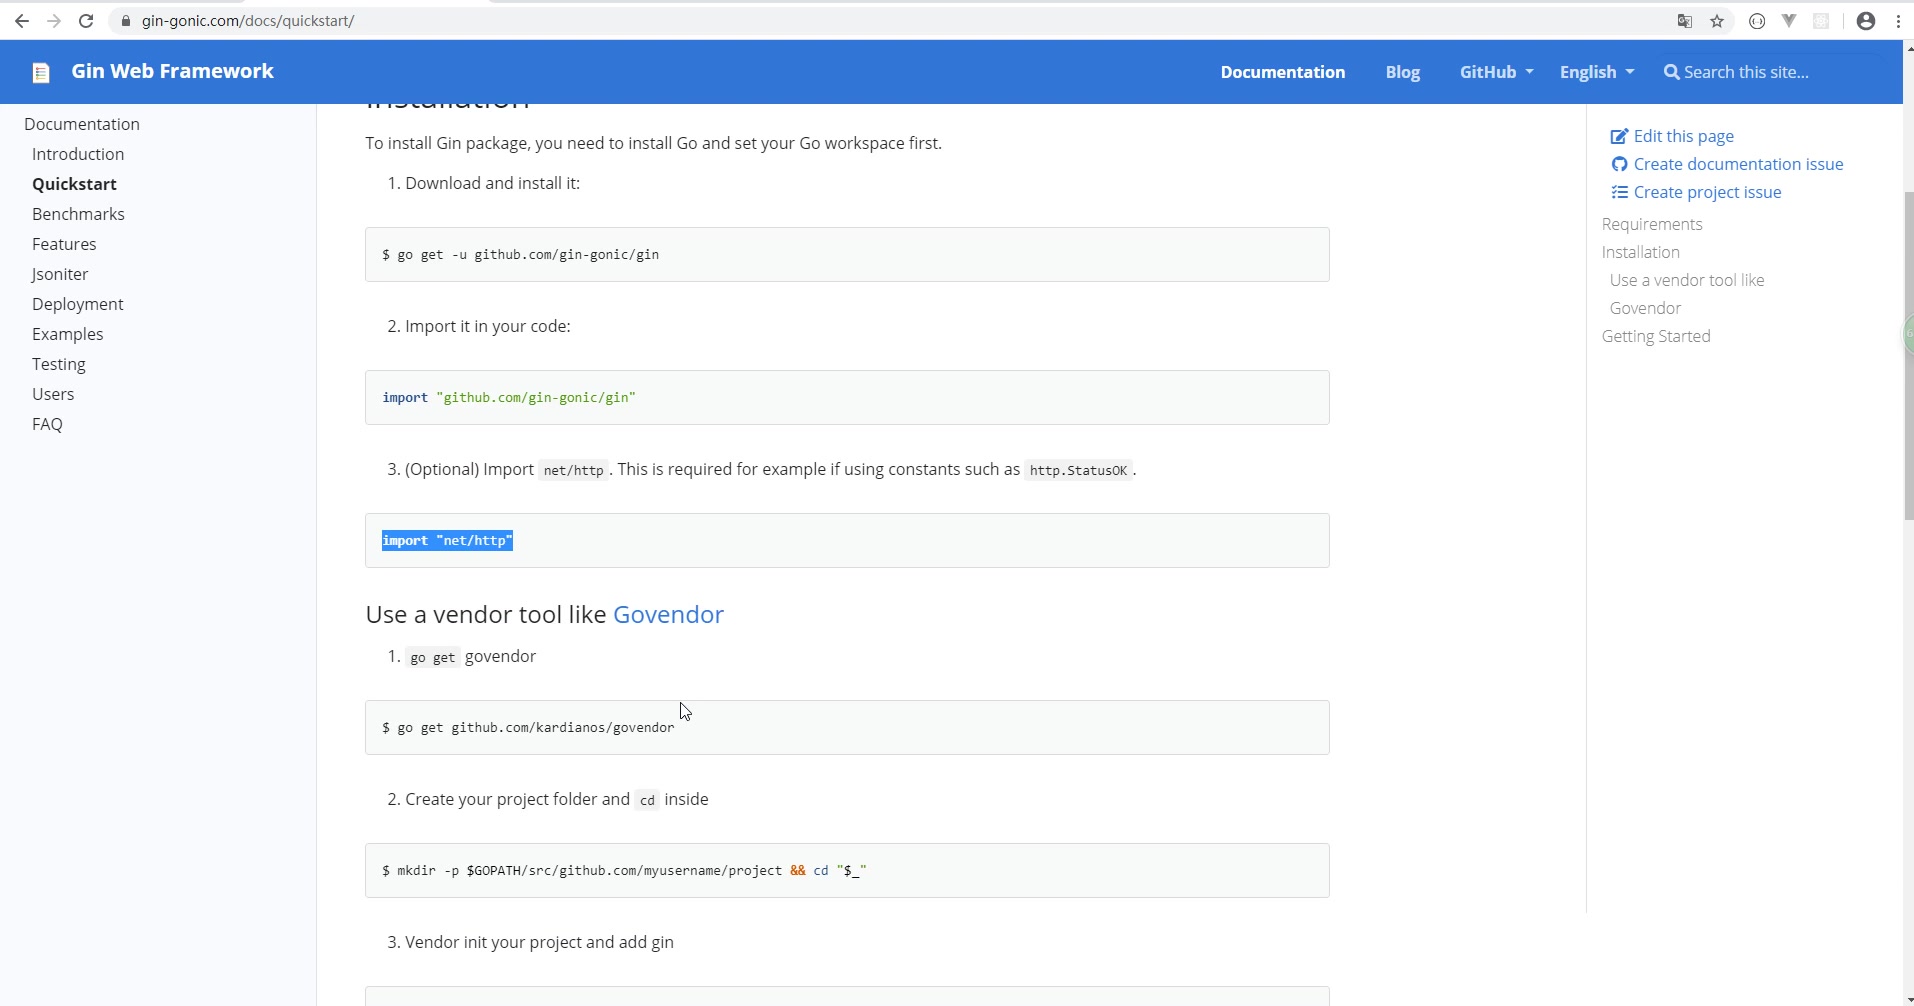Click the mkdir -p $GOPATH command
Viewport: 1914px width, 1006px height.
tap(624, 870)
